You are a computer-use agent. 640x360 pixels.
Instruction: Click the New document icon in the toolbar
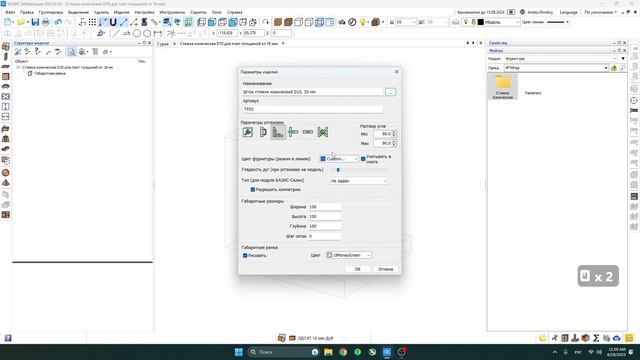(8, 22)
